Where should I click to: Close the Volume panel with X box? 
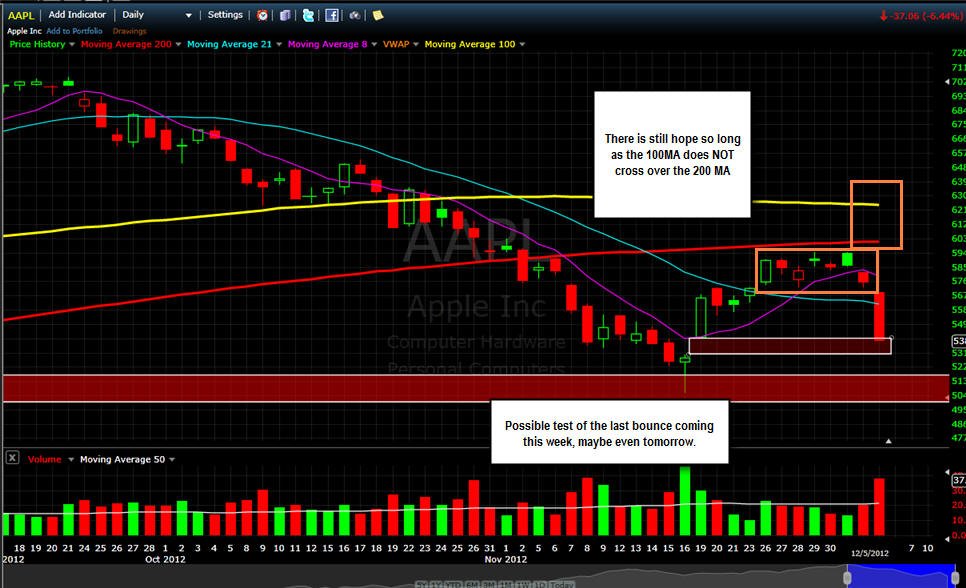[12, 458]
